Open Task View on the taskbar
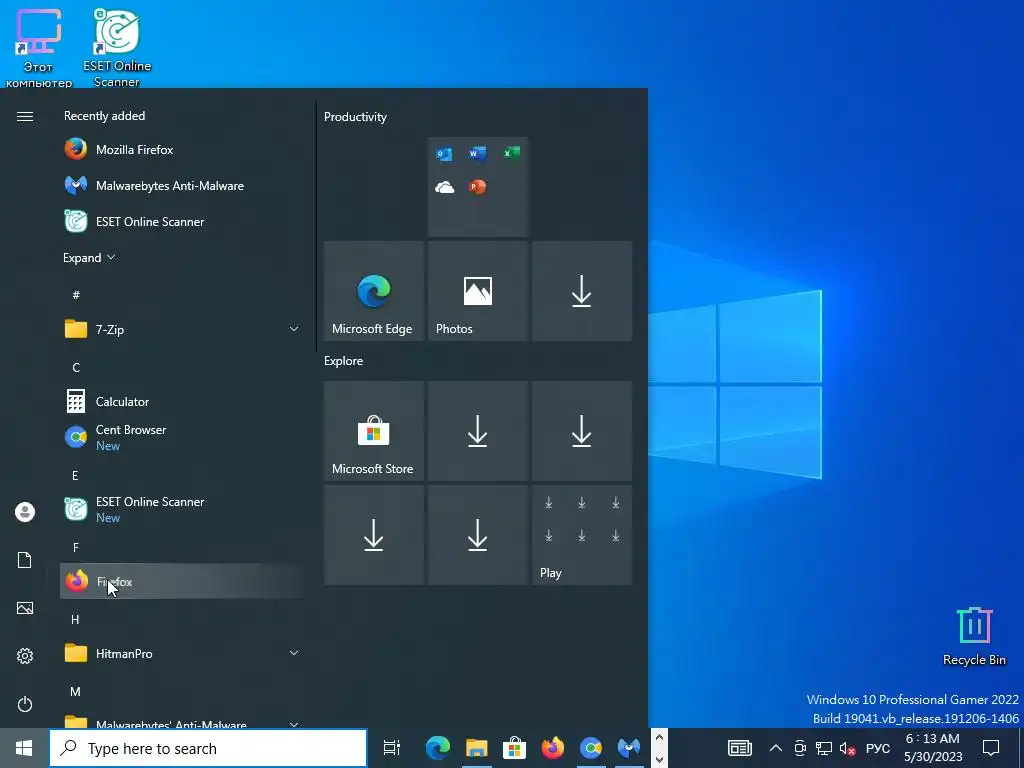Viewport: 1024px width, 768px height. coord(392,748)
